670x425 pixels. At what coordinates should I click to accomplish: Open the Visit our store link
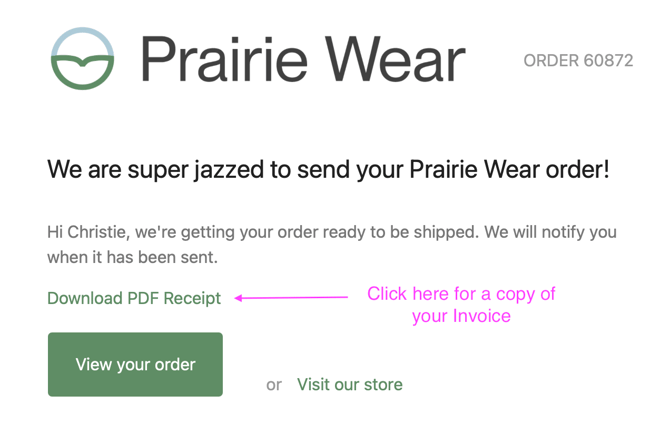coord(350,384)
